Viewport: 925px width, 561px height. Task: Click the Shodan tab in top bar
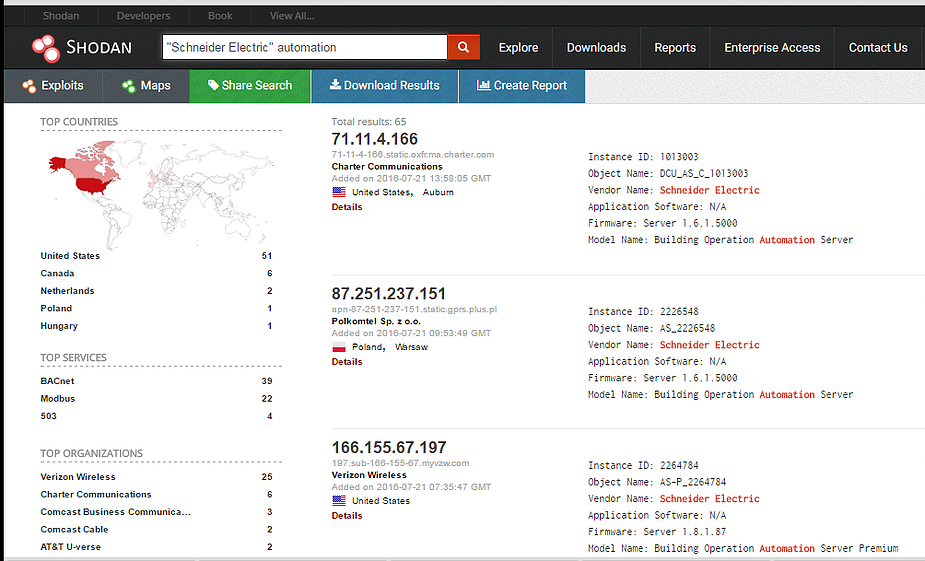(61, 16)
